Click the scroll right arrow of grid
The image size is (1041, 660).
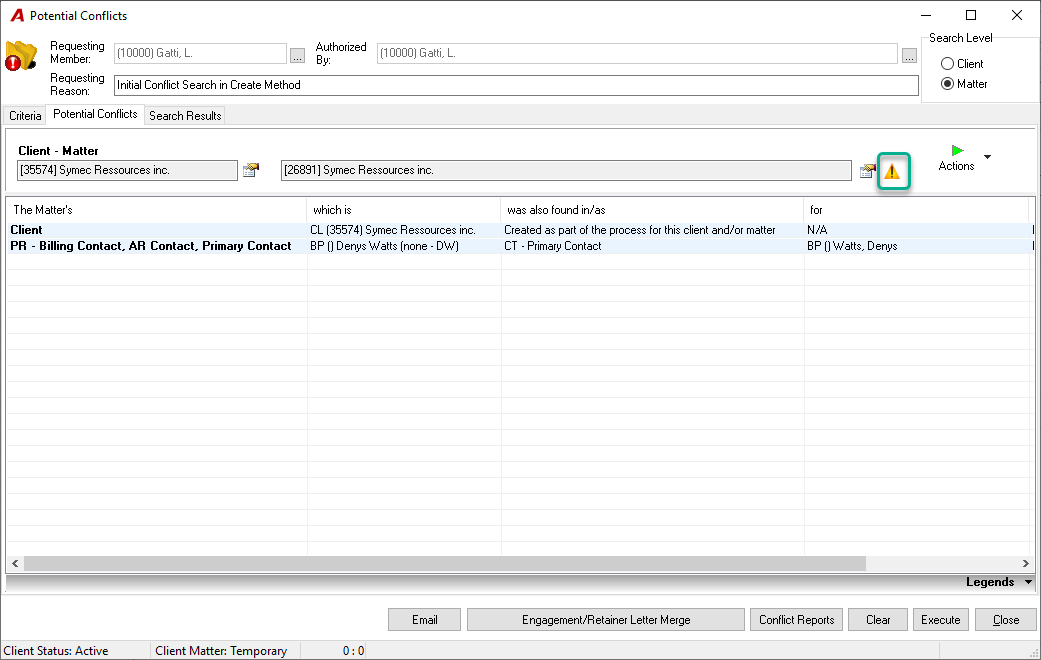(1026, 564)
